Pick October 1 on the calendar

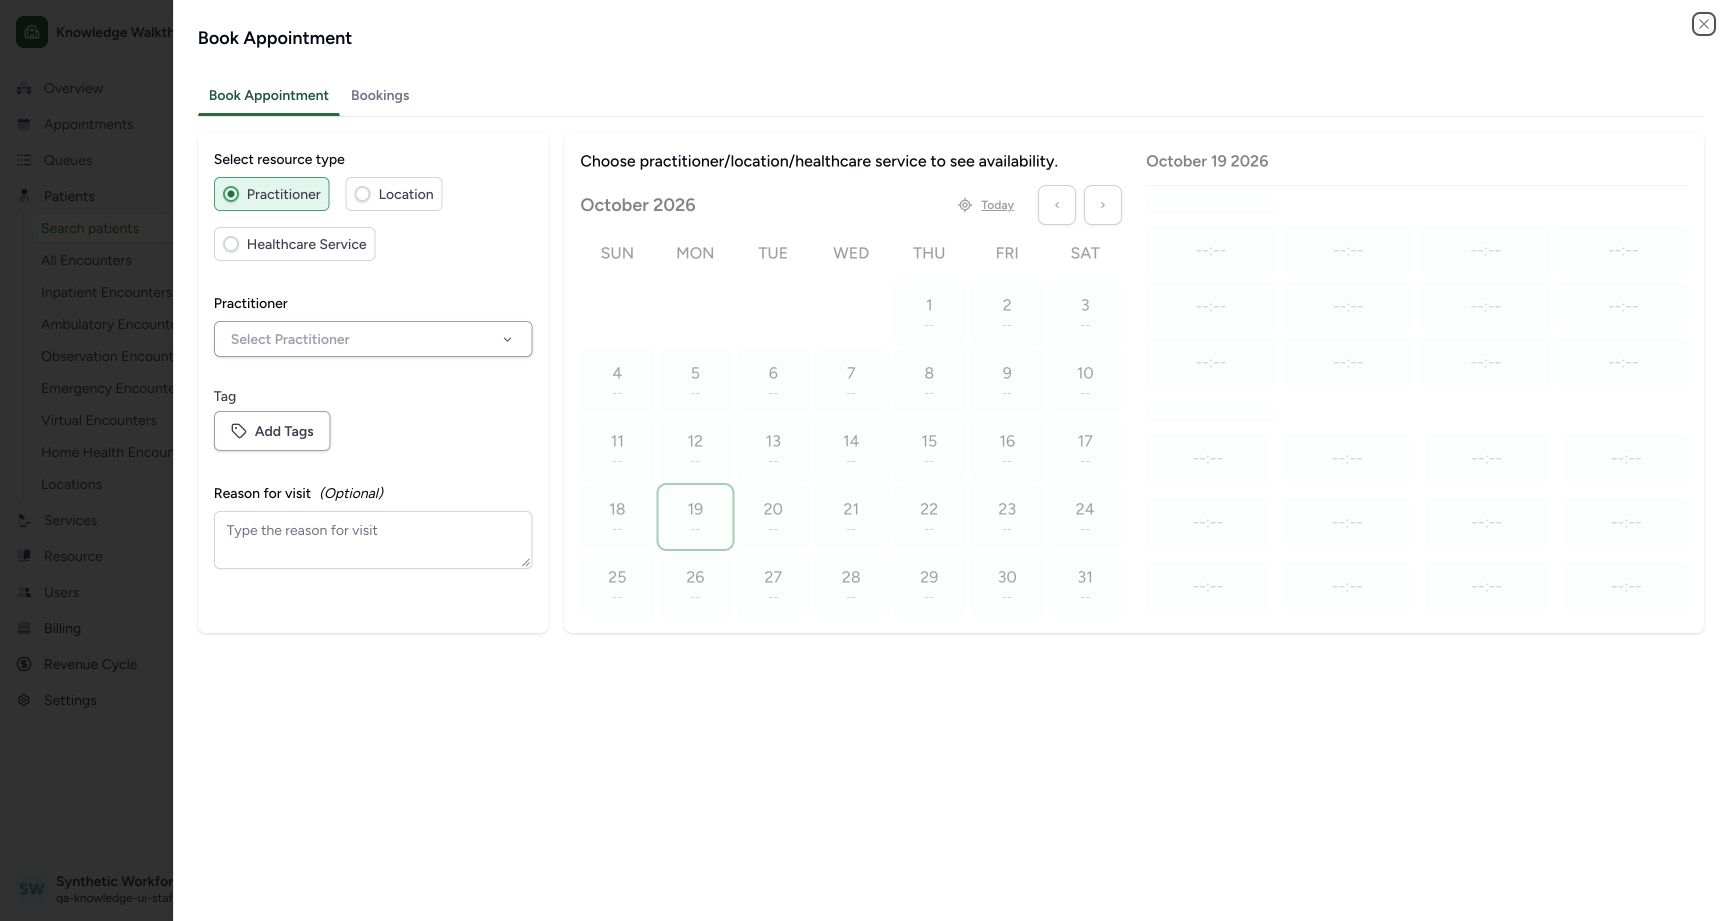(929, 313)
